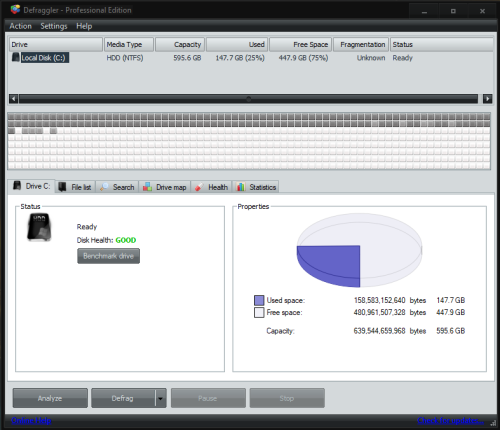The width and height of the screenshot is (500, 430).
Task: Click the Health tab icon
Action: [199, 187]
